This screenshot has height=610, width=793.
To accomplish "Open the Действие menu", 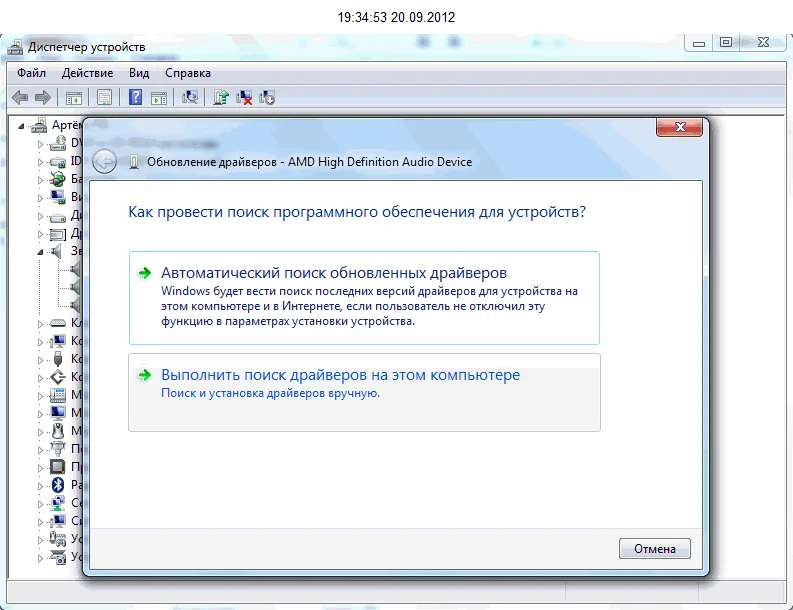I will (x=87, y=73).
